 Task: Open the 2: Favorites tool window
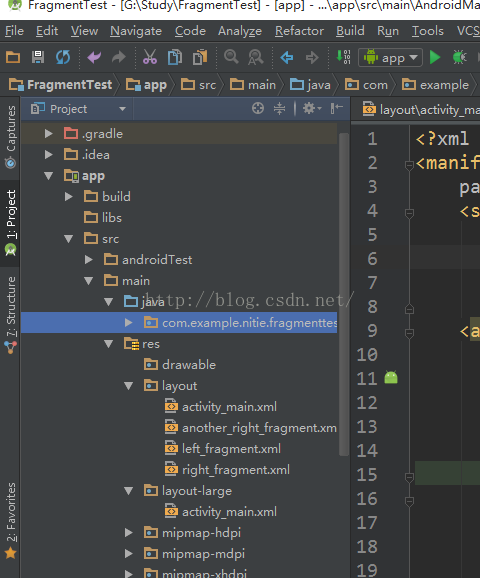(x=10, y=520)
